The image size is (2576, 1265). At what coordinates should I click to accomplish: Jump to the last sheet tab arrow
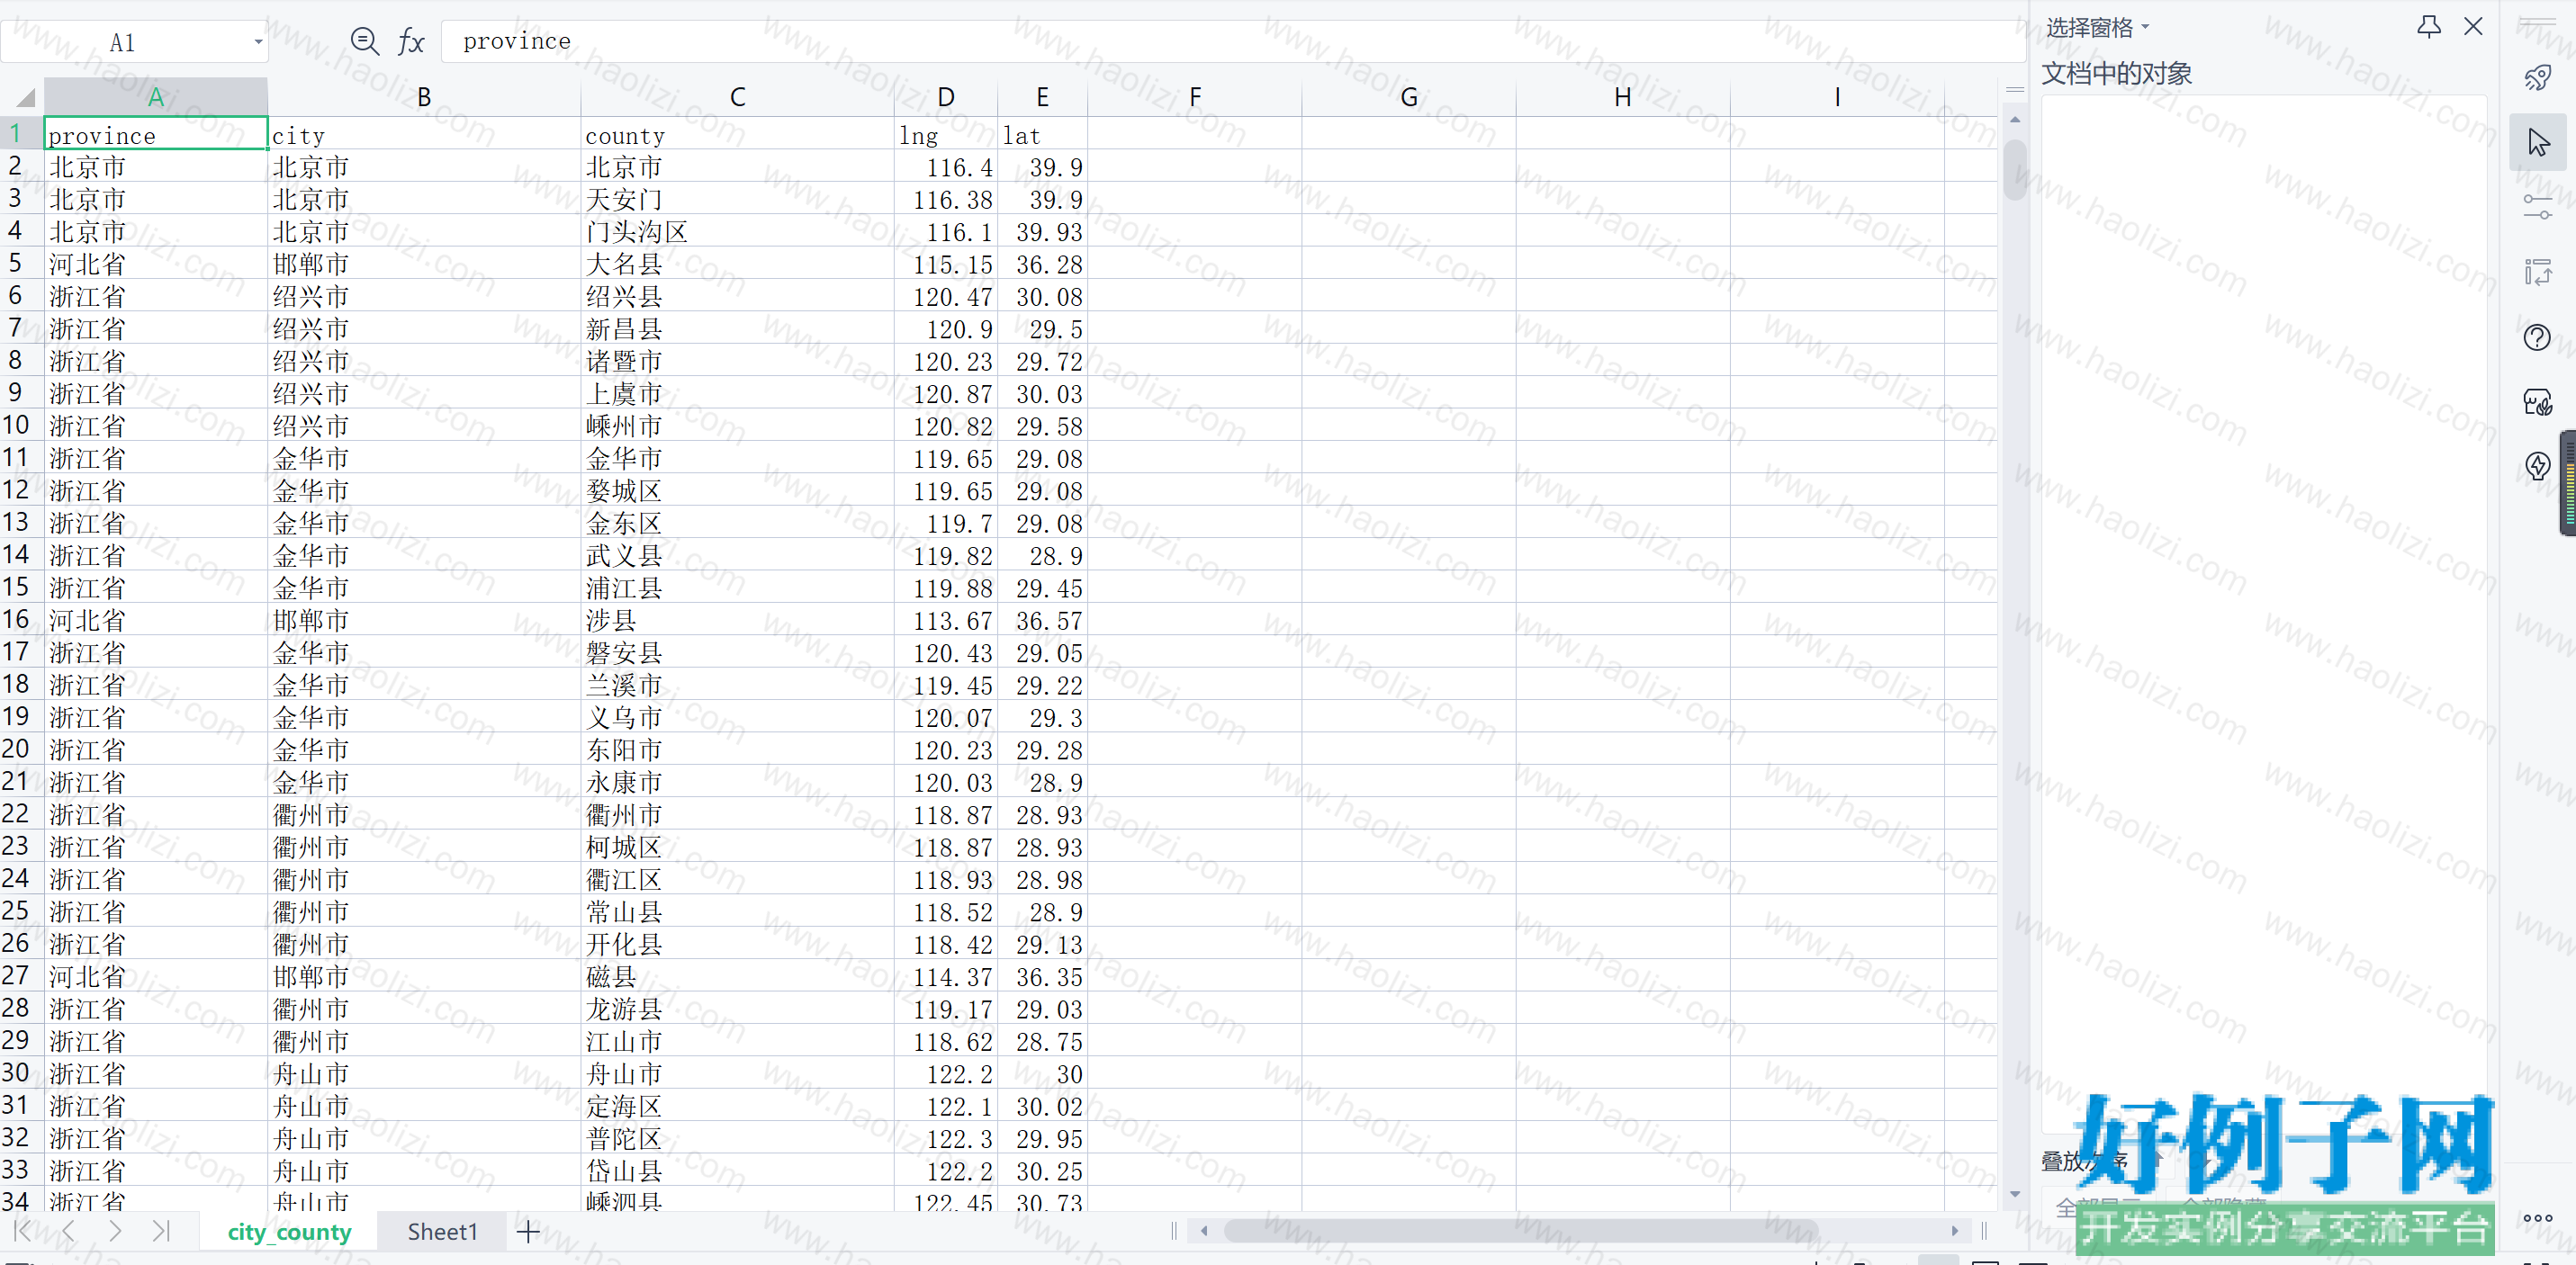click(x=161, y=1231)
